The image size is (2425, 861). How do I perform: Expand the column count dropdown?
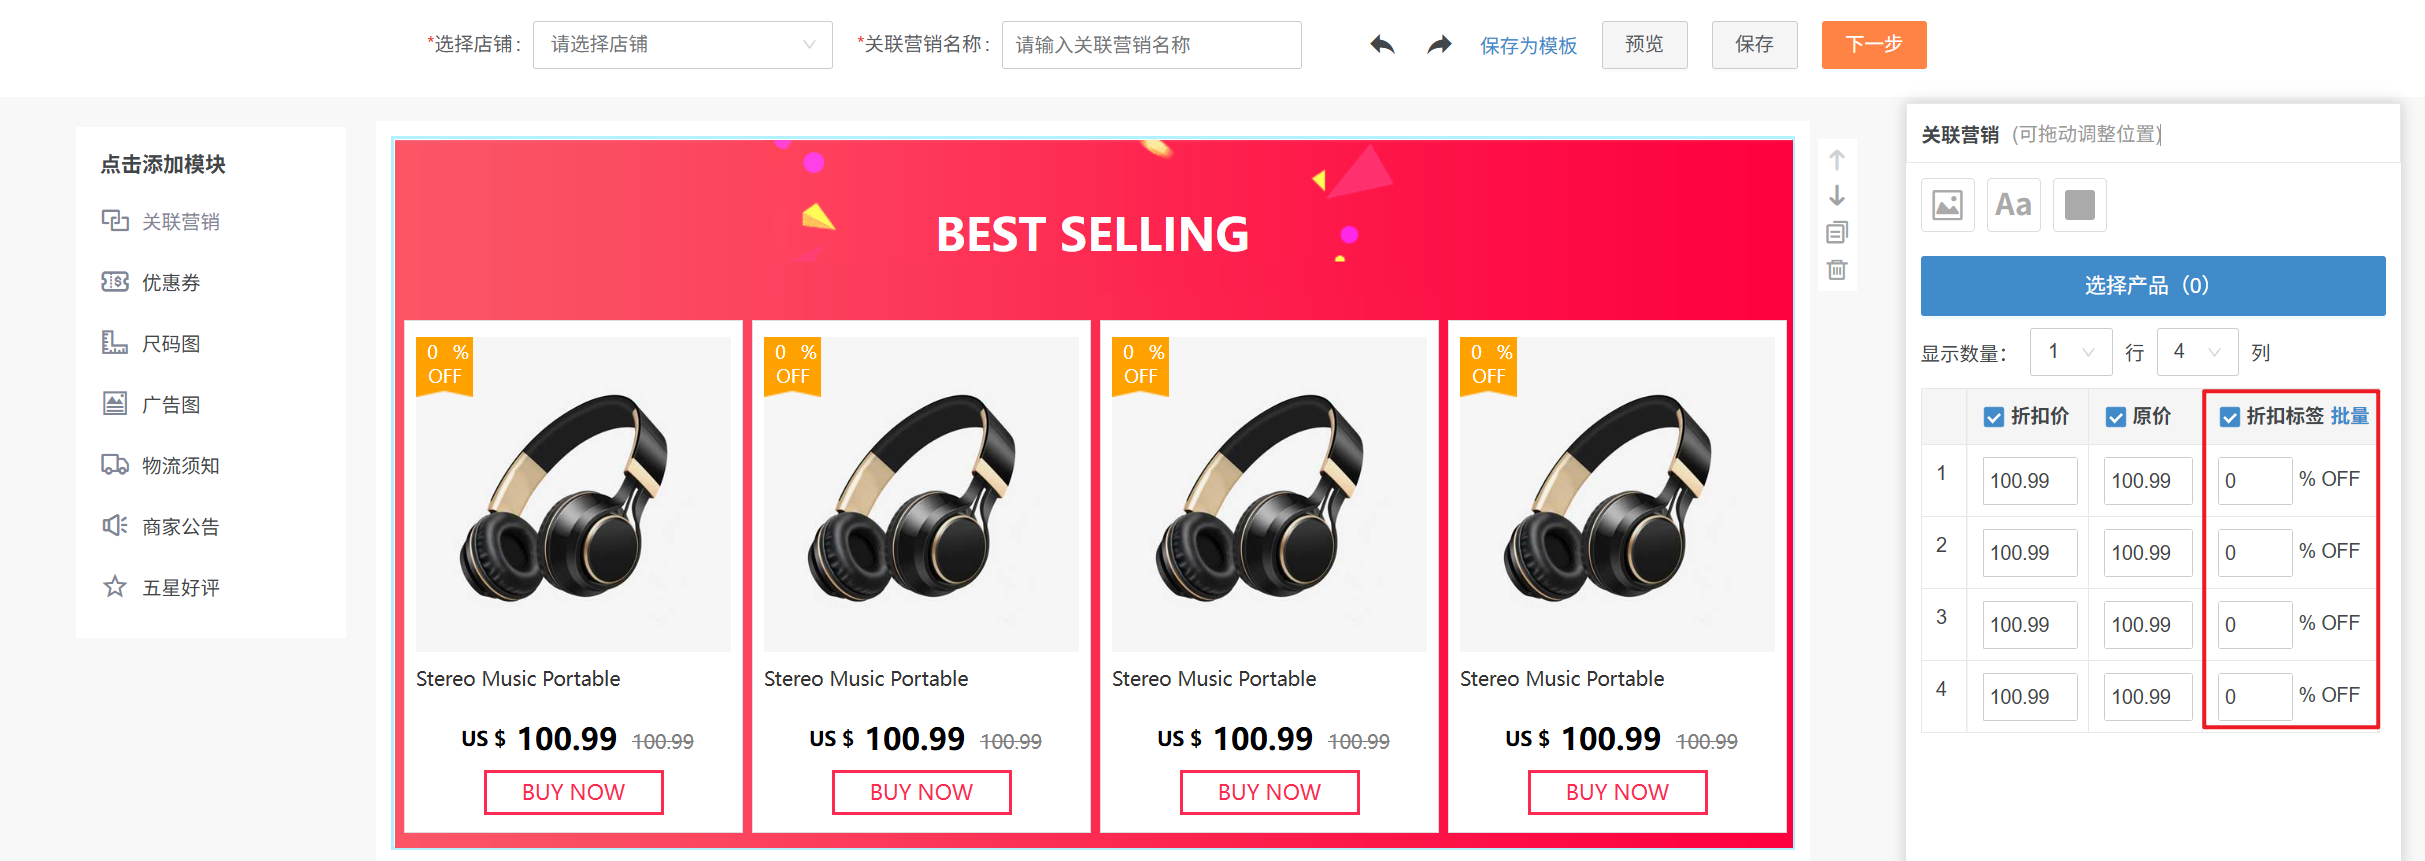2197,352
